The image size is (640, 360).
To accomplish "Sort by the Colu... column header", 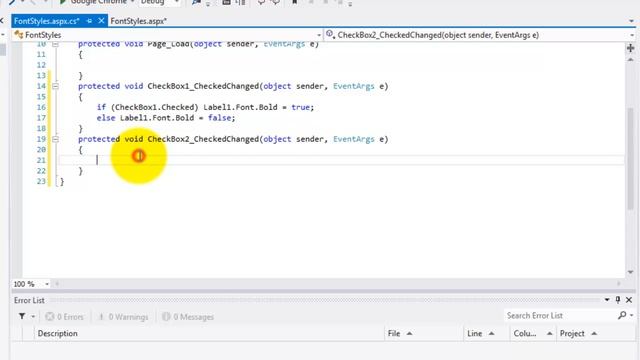I will pos(533,333).
